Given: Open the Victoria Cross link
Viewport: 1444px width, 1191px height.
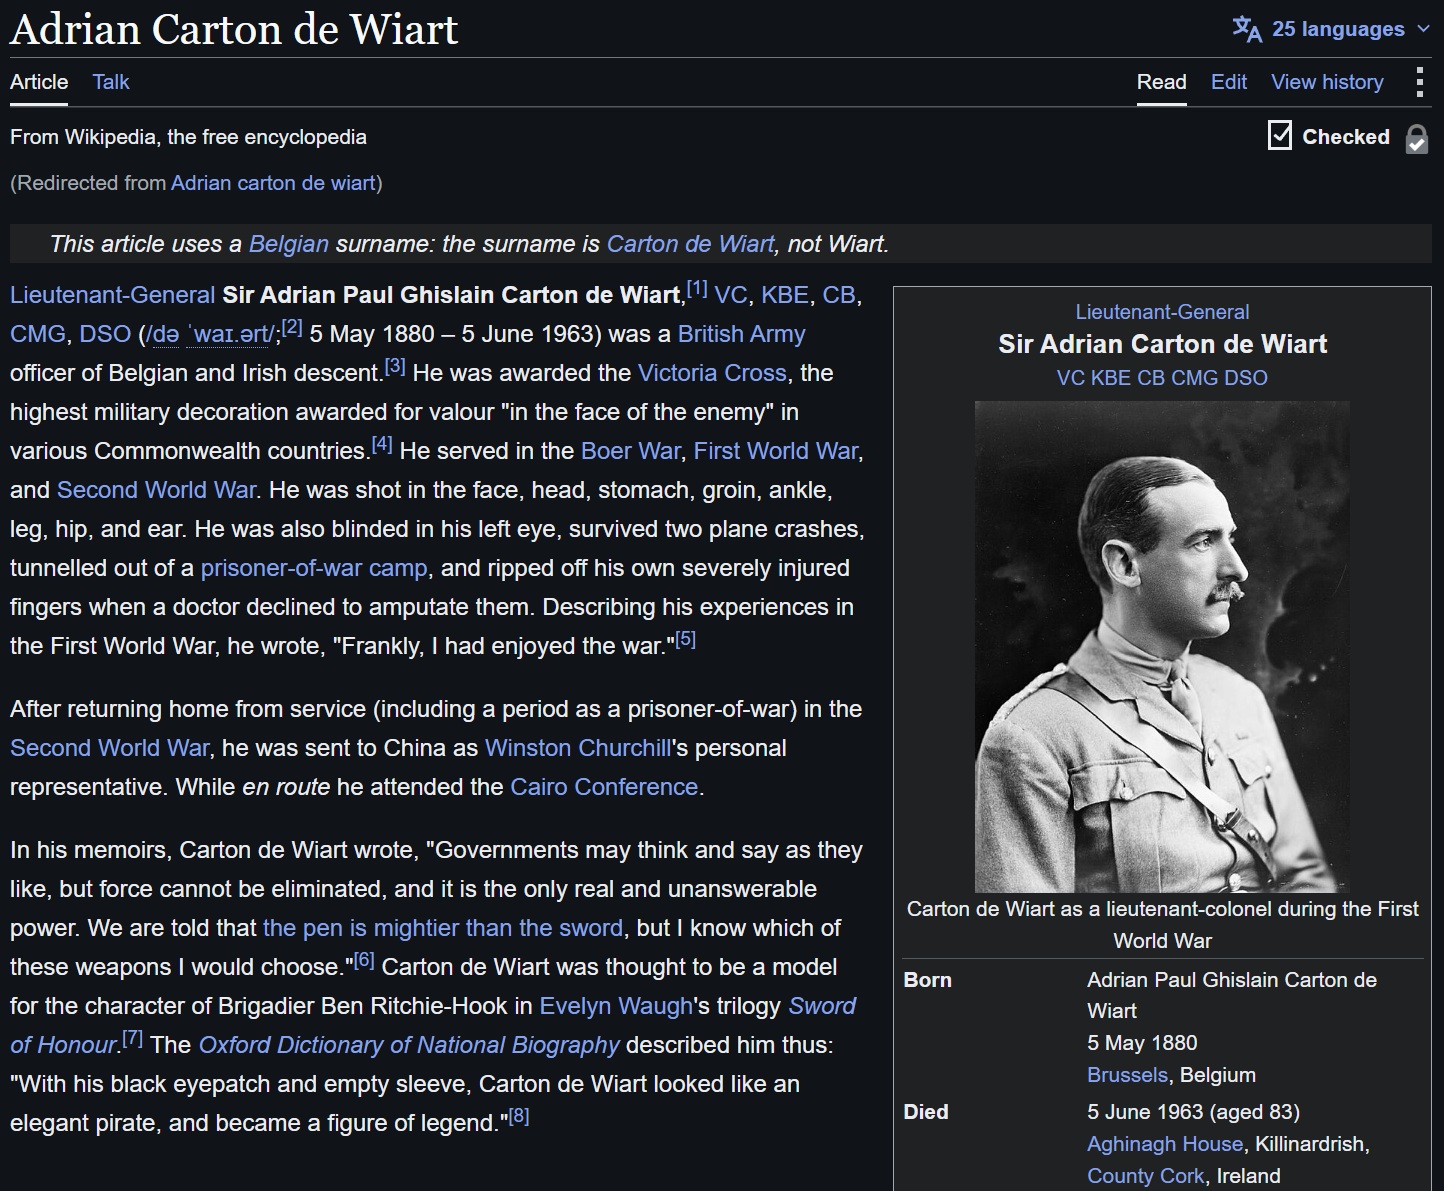Looking at the screenshot, I should click(x=712, y=373).
